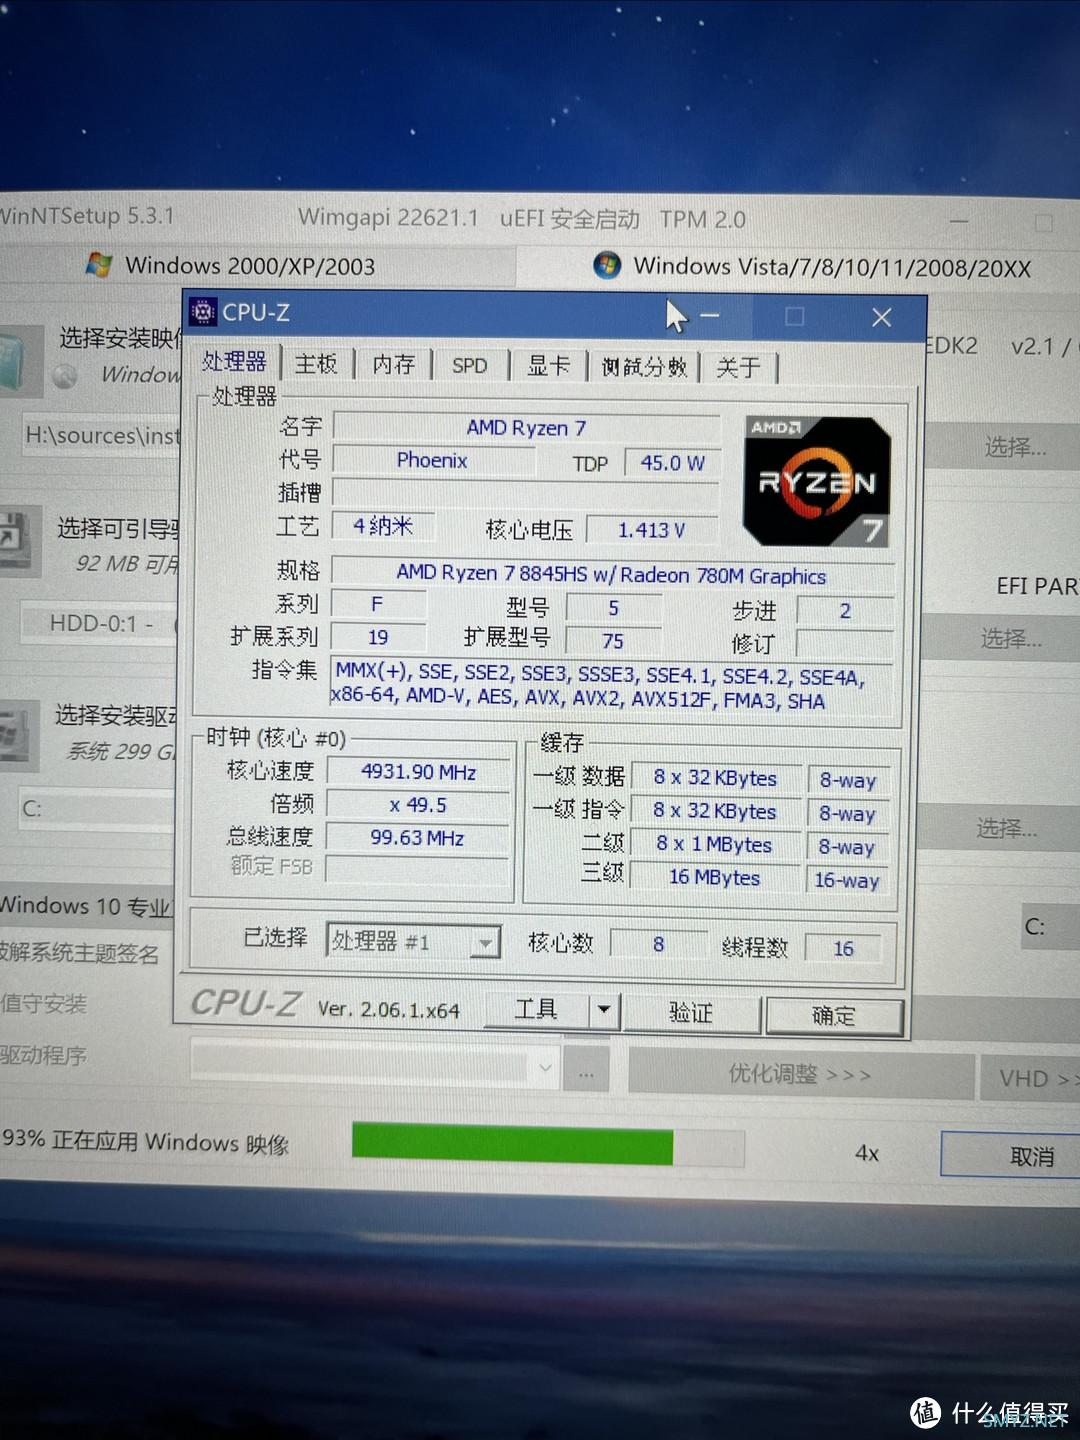Click the empty 插槽 field

526,493
